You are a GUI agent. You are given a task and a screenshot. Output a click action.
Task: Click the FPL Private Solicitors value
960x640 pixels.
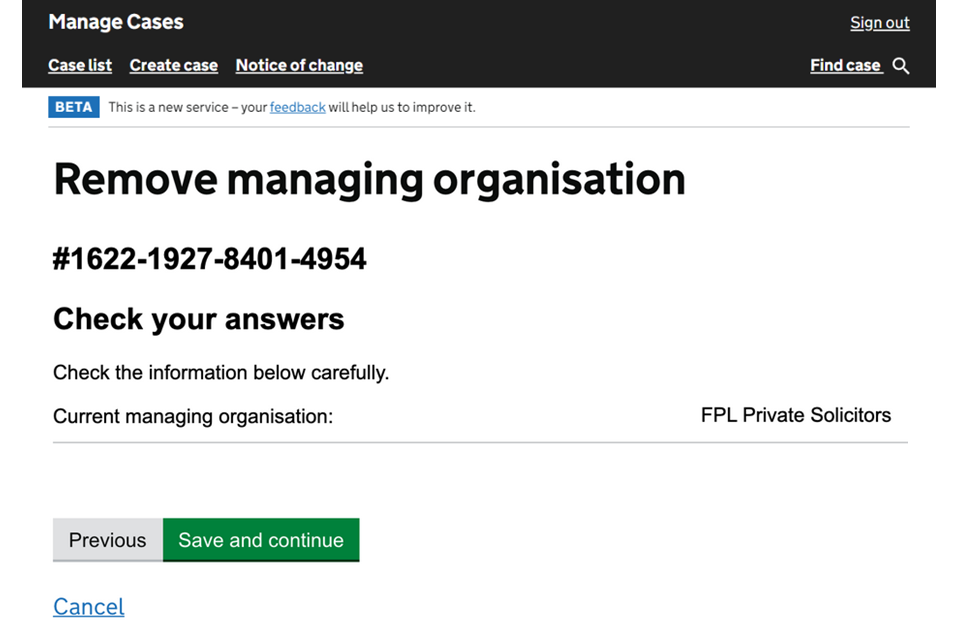pos(795,415)
